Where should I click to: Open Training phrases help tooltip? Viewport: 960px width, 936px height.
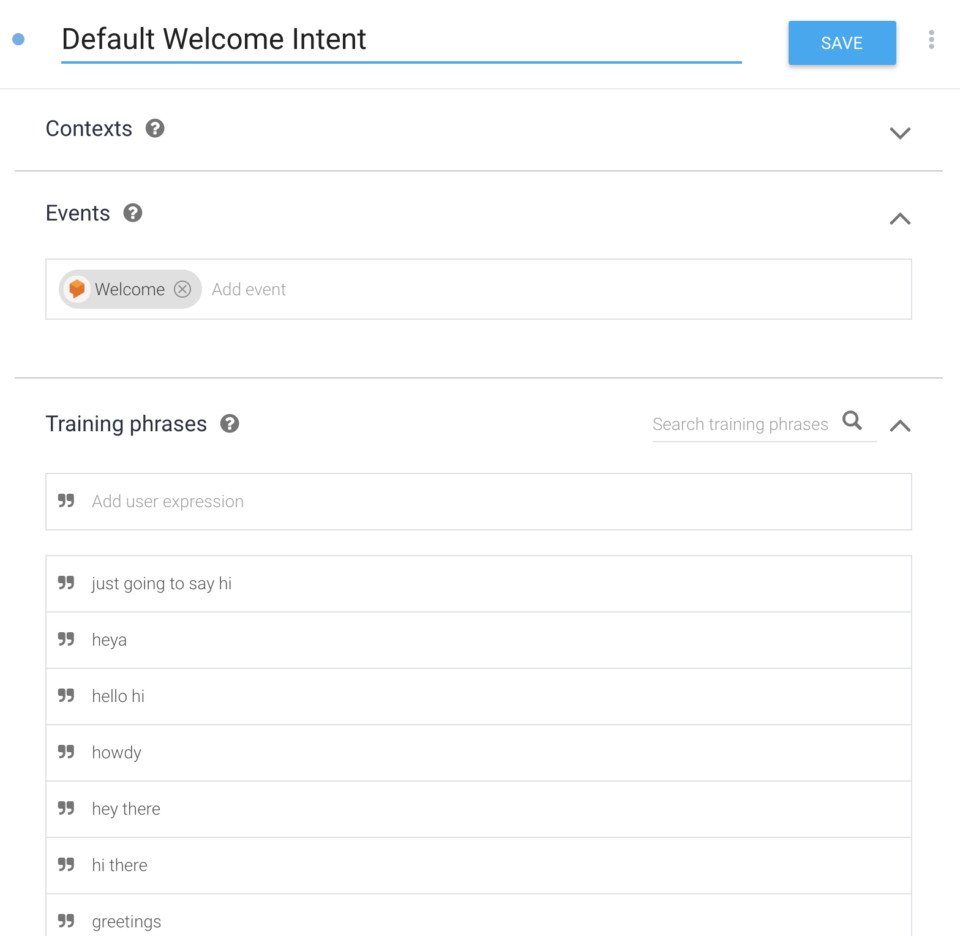(229, 423)
